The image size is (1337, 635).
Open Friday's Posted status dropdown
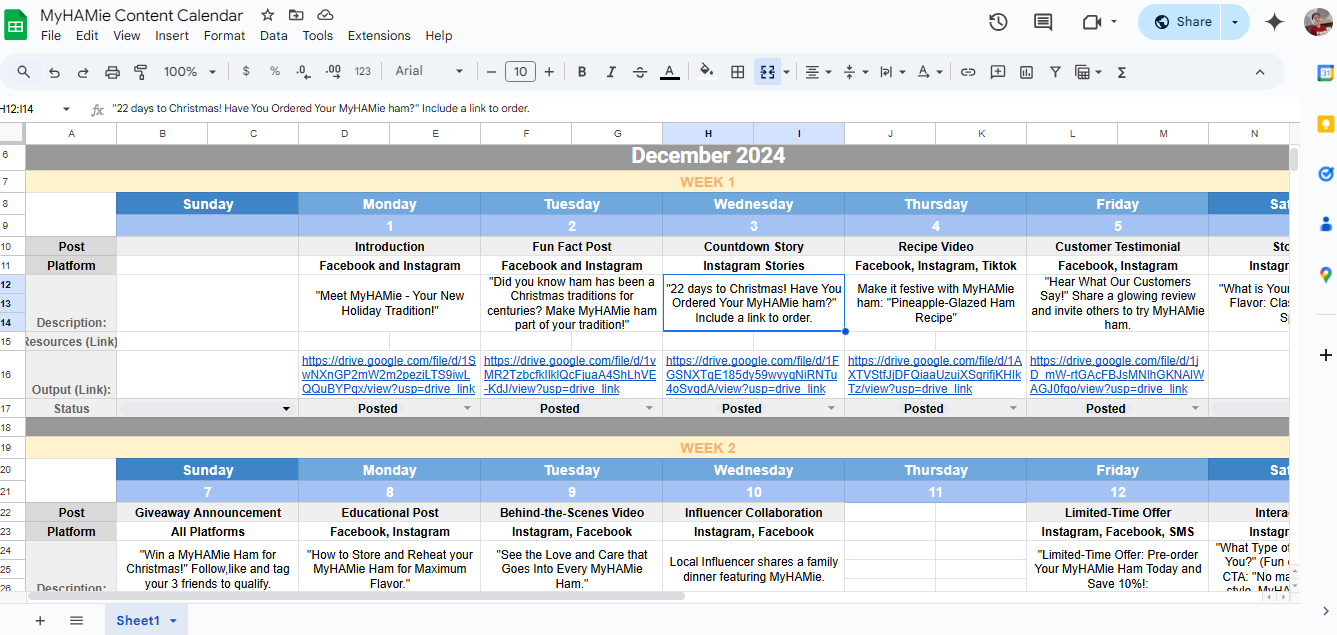1197,408
